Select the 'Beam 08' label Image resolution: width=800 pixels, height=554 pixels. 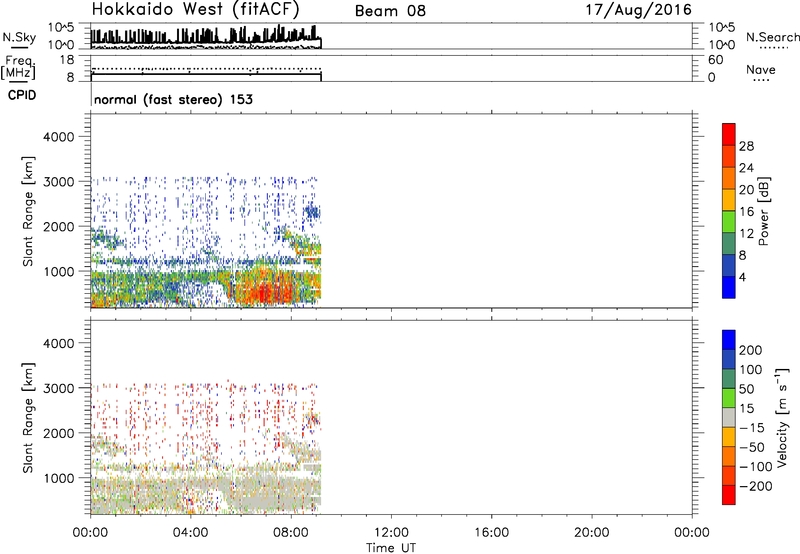[x=390, y=11]
